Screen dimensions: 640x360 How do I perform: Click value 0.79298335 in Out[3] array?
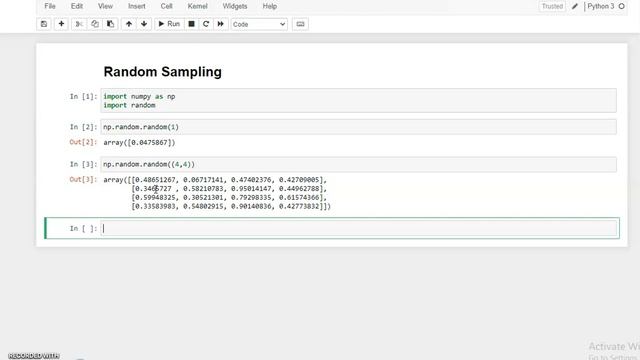pos(251,197)
